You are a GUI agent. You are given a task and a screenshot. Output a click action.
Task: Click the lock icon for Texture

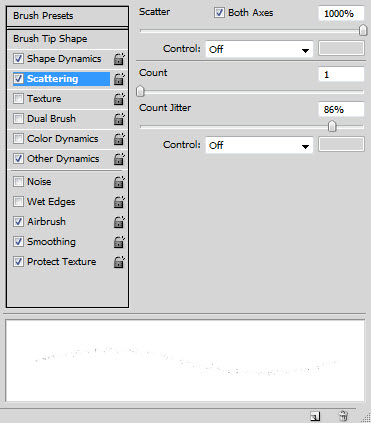(119, 99)
